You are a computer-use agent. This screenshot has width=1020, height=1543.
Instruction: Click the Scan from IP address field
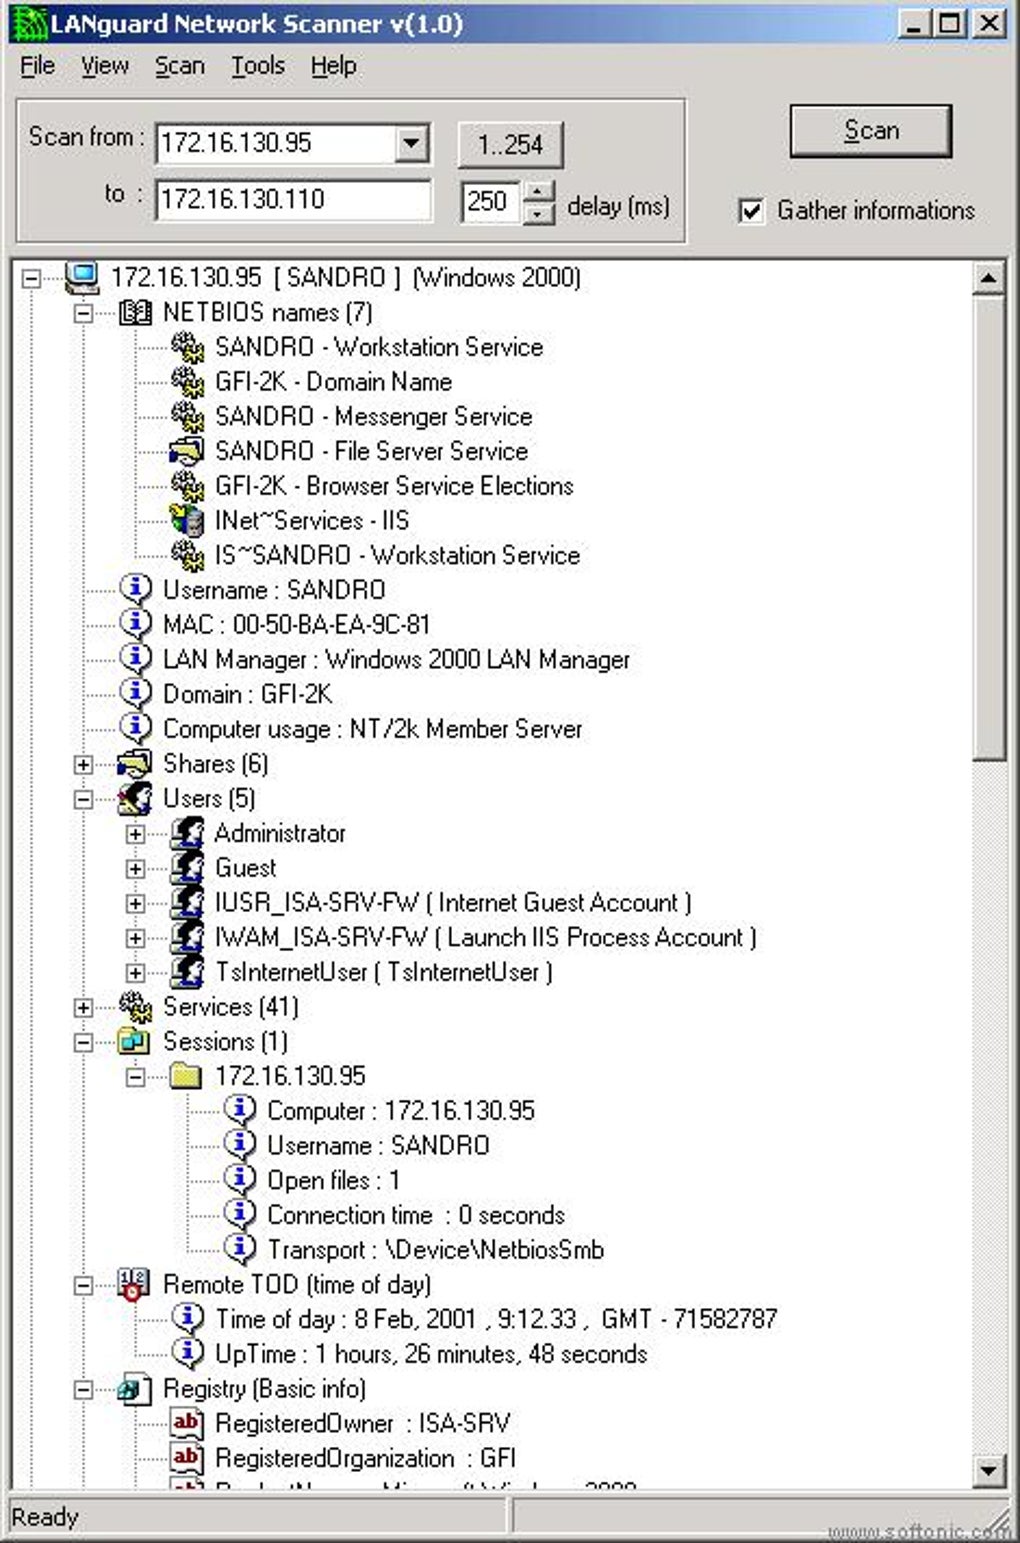(x=275, y=143)
